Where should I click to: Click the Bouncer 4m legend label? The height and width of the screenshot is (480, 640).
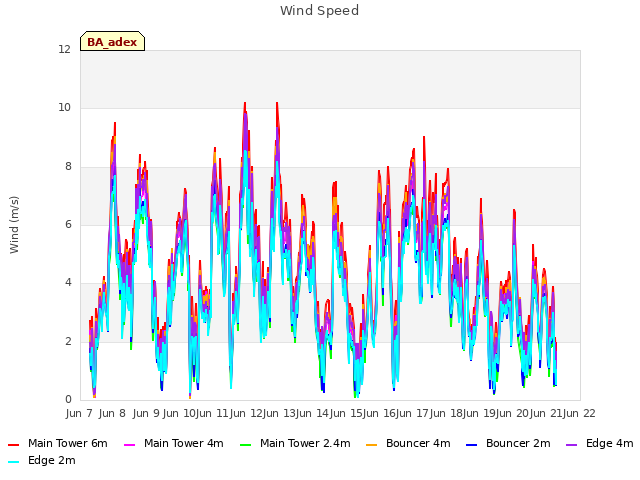point(418,443)
